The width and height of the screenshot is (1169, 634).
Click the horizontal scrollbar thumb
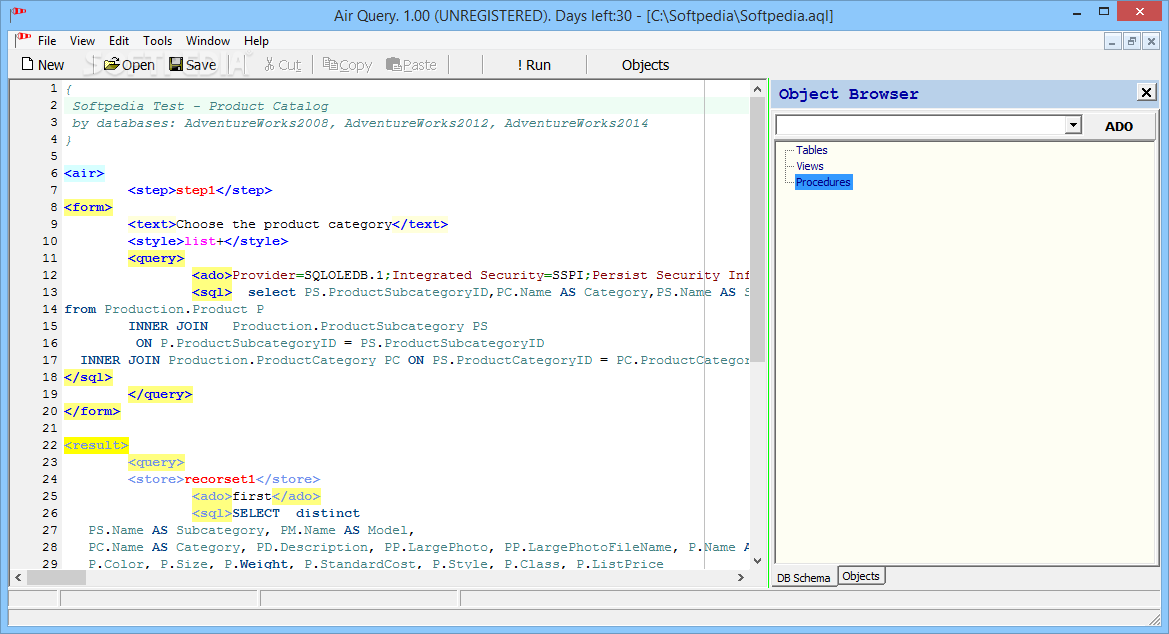coord(57,577)
